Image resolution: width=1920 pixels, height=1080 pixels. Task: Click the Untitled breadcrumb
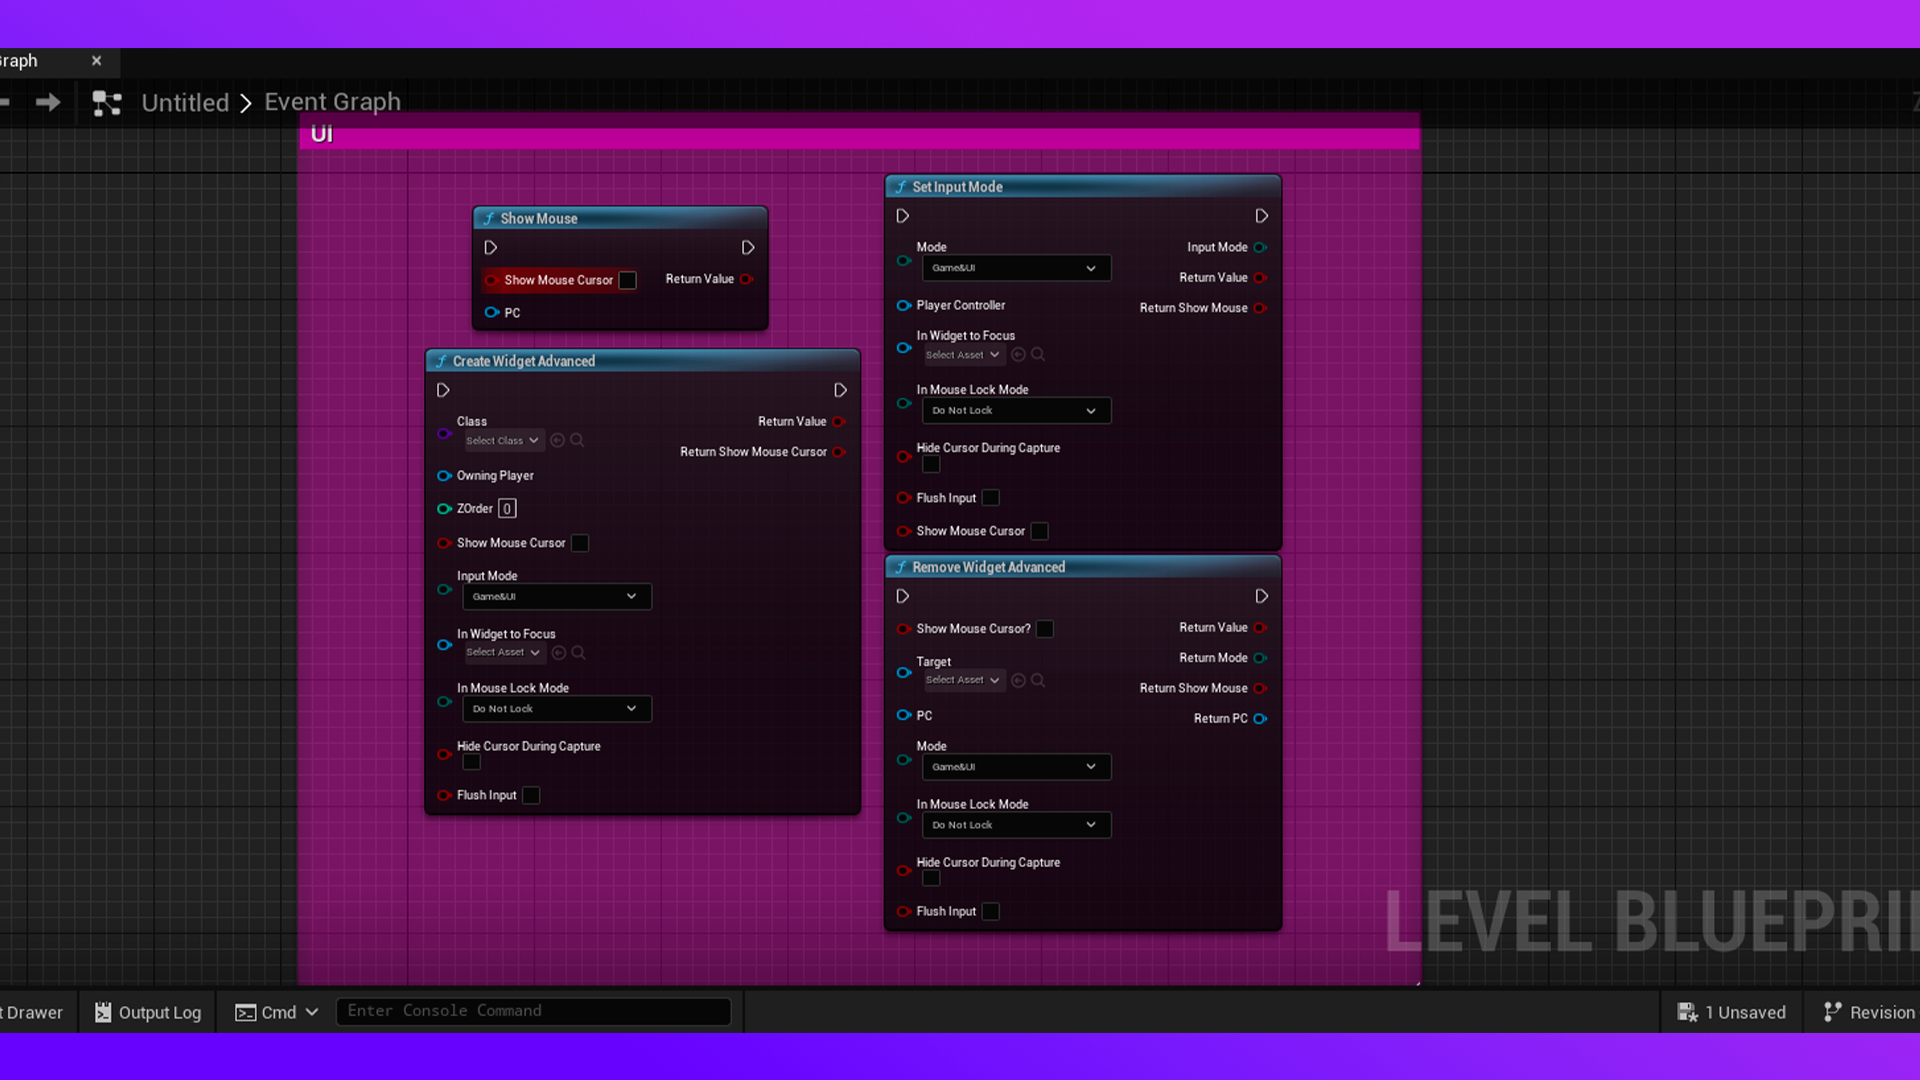click(x=185, y=102)
